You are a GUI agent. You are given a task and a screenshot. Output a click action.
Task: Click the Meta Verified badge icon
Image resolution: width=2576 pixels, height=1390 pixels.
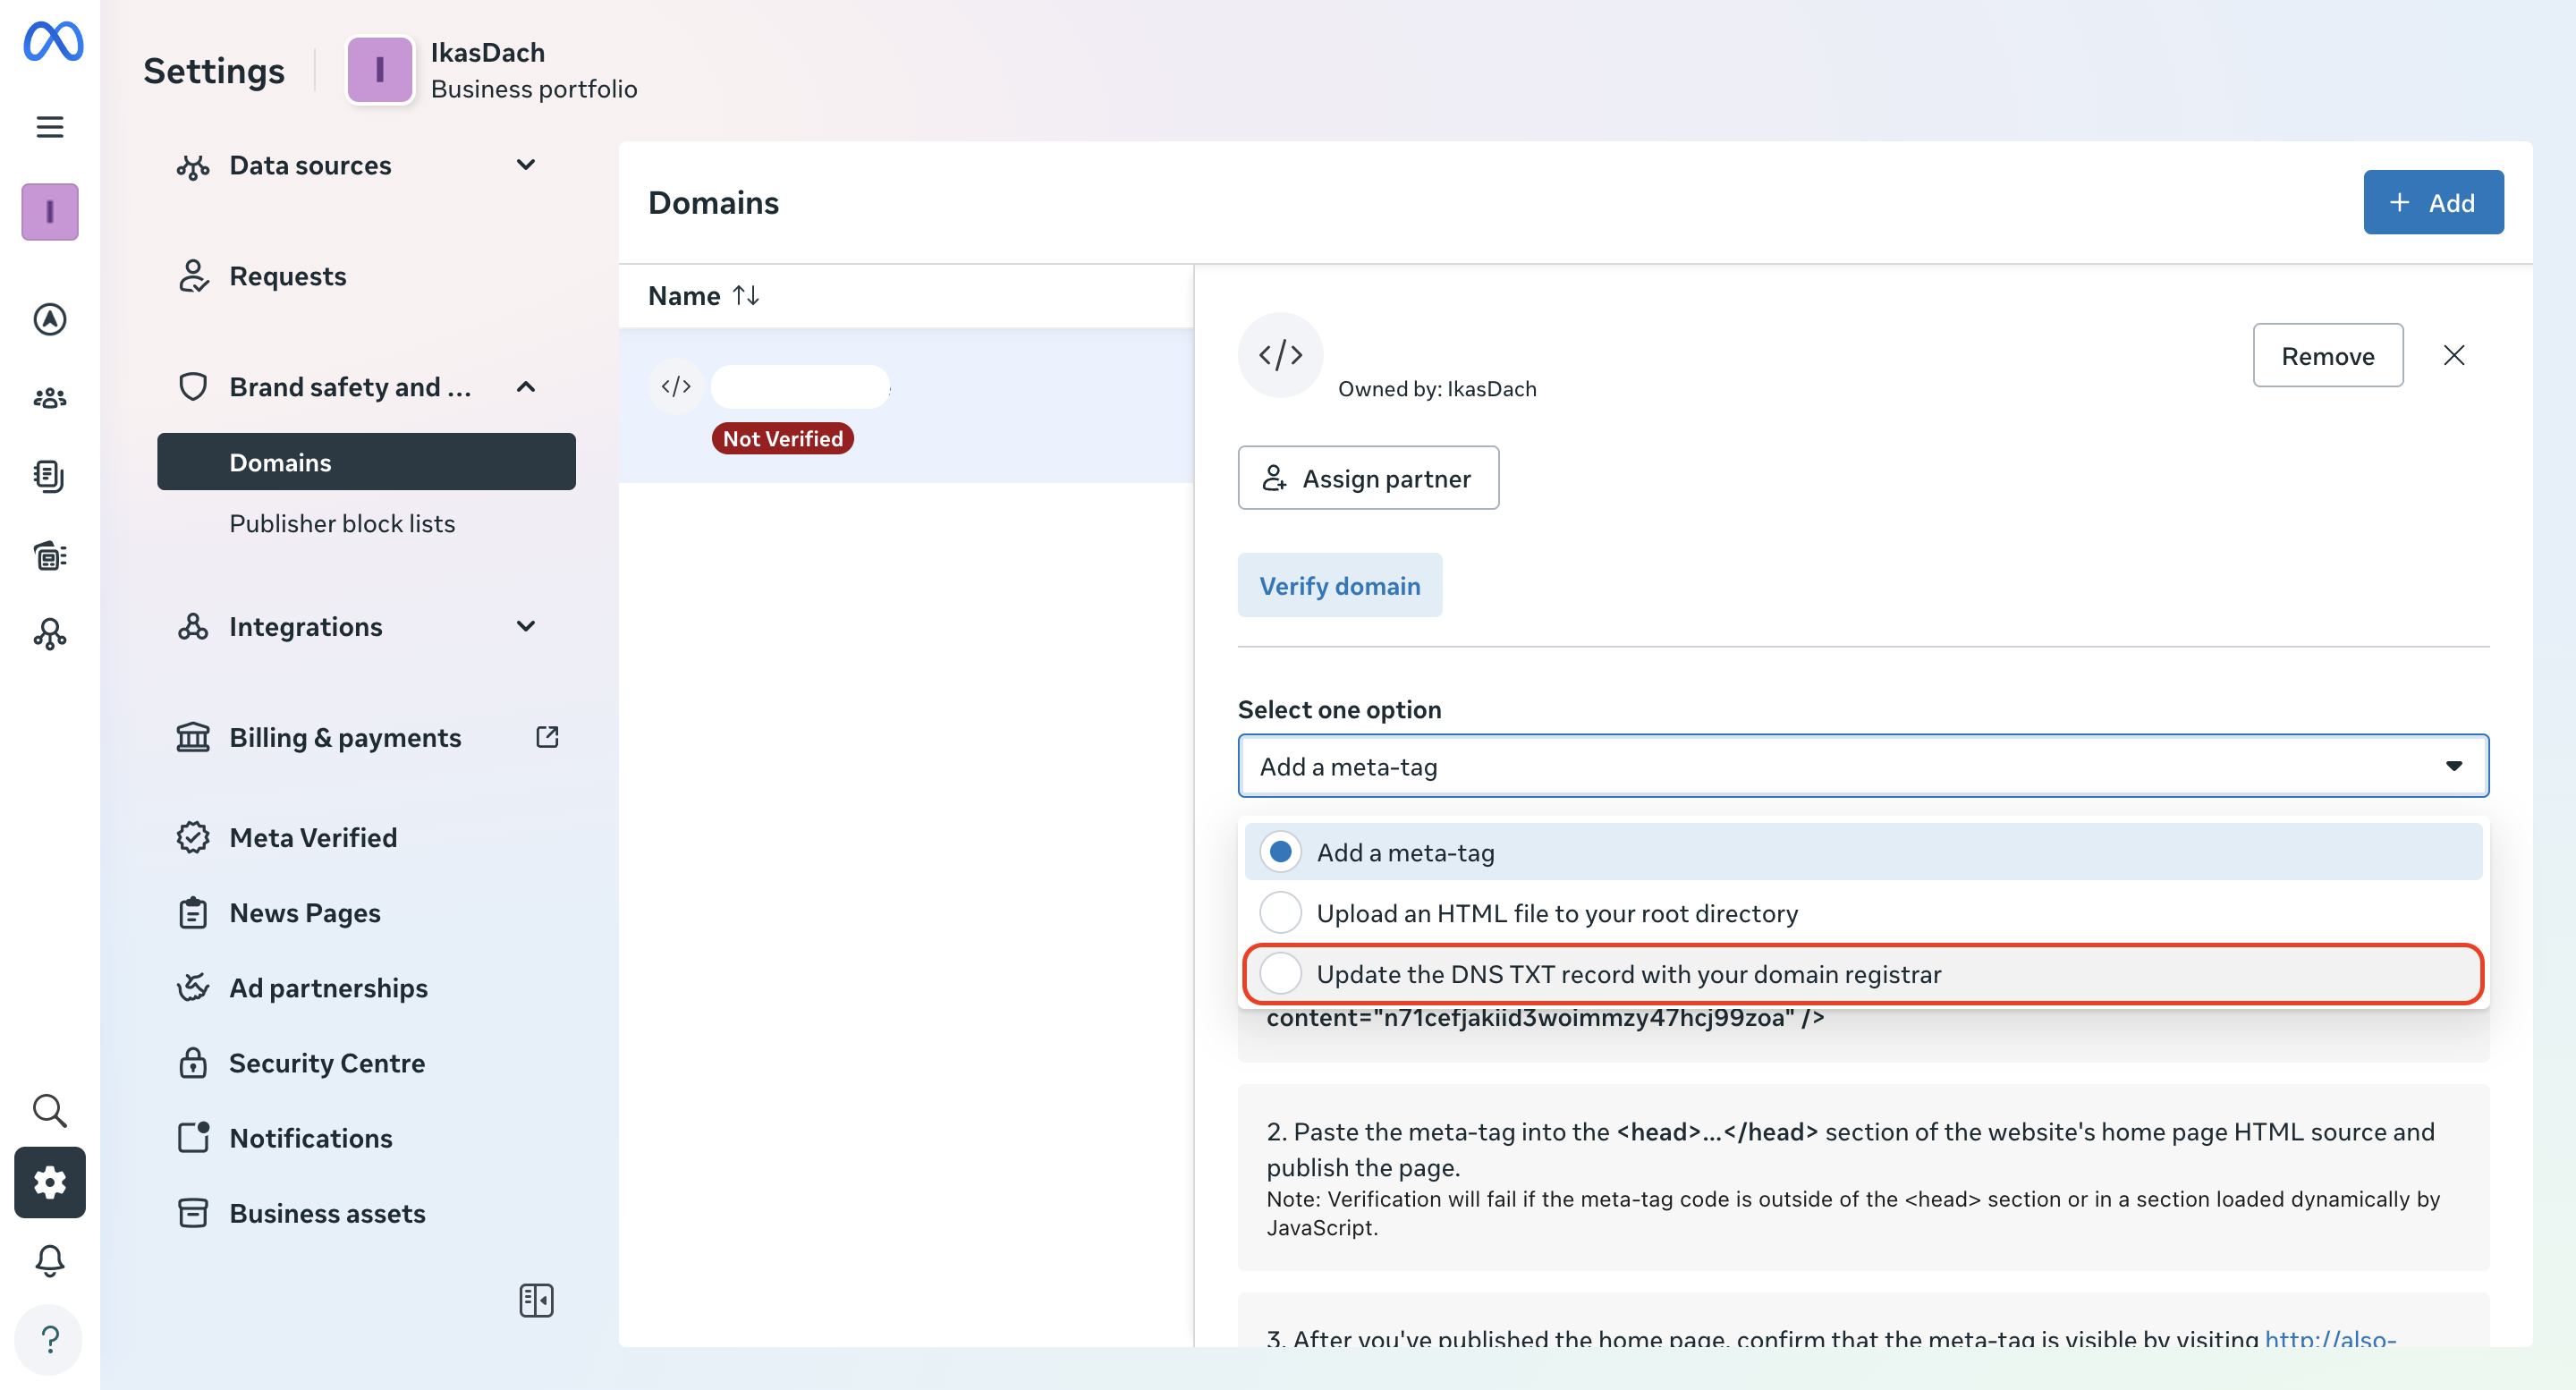tap(193, 838)
